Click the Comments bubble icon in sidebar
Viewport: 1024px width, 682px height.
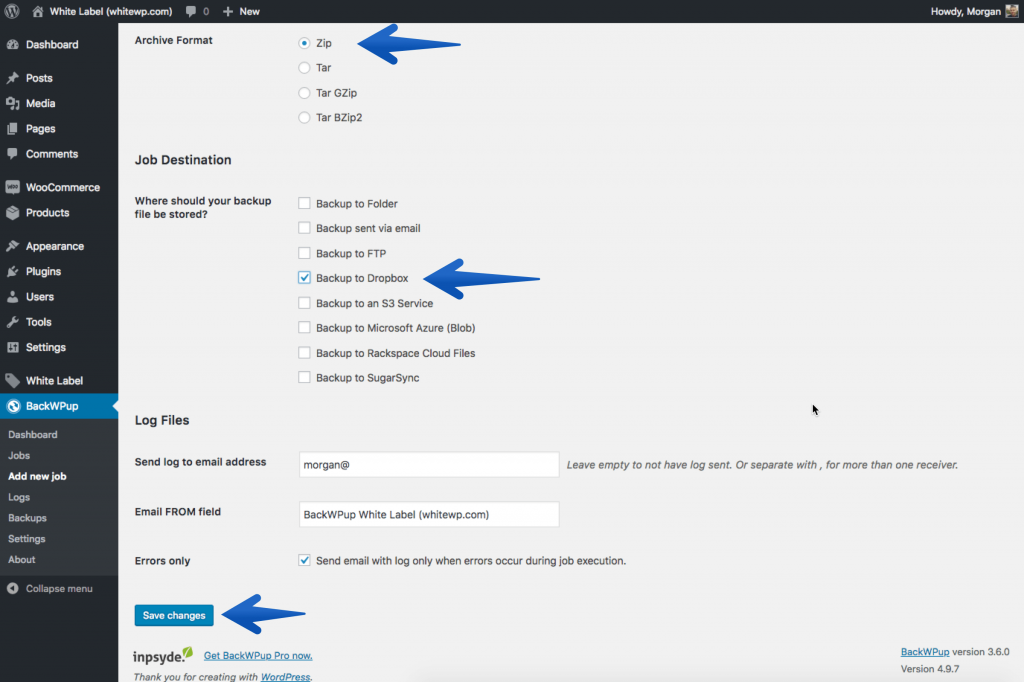point(12,154)
